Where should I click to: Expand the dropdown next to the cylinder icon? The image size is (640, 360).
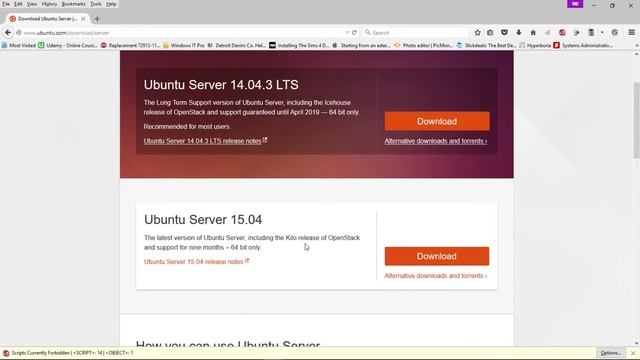(x=602, y=33)
